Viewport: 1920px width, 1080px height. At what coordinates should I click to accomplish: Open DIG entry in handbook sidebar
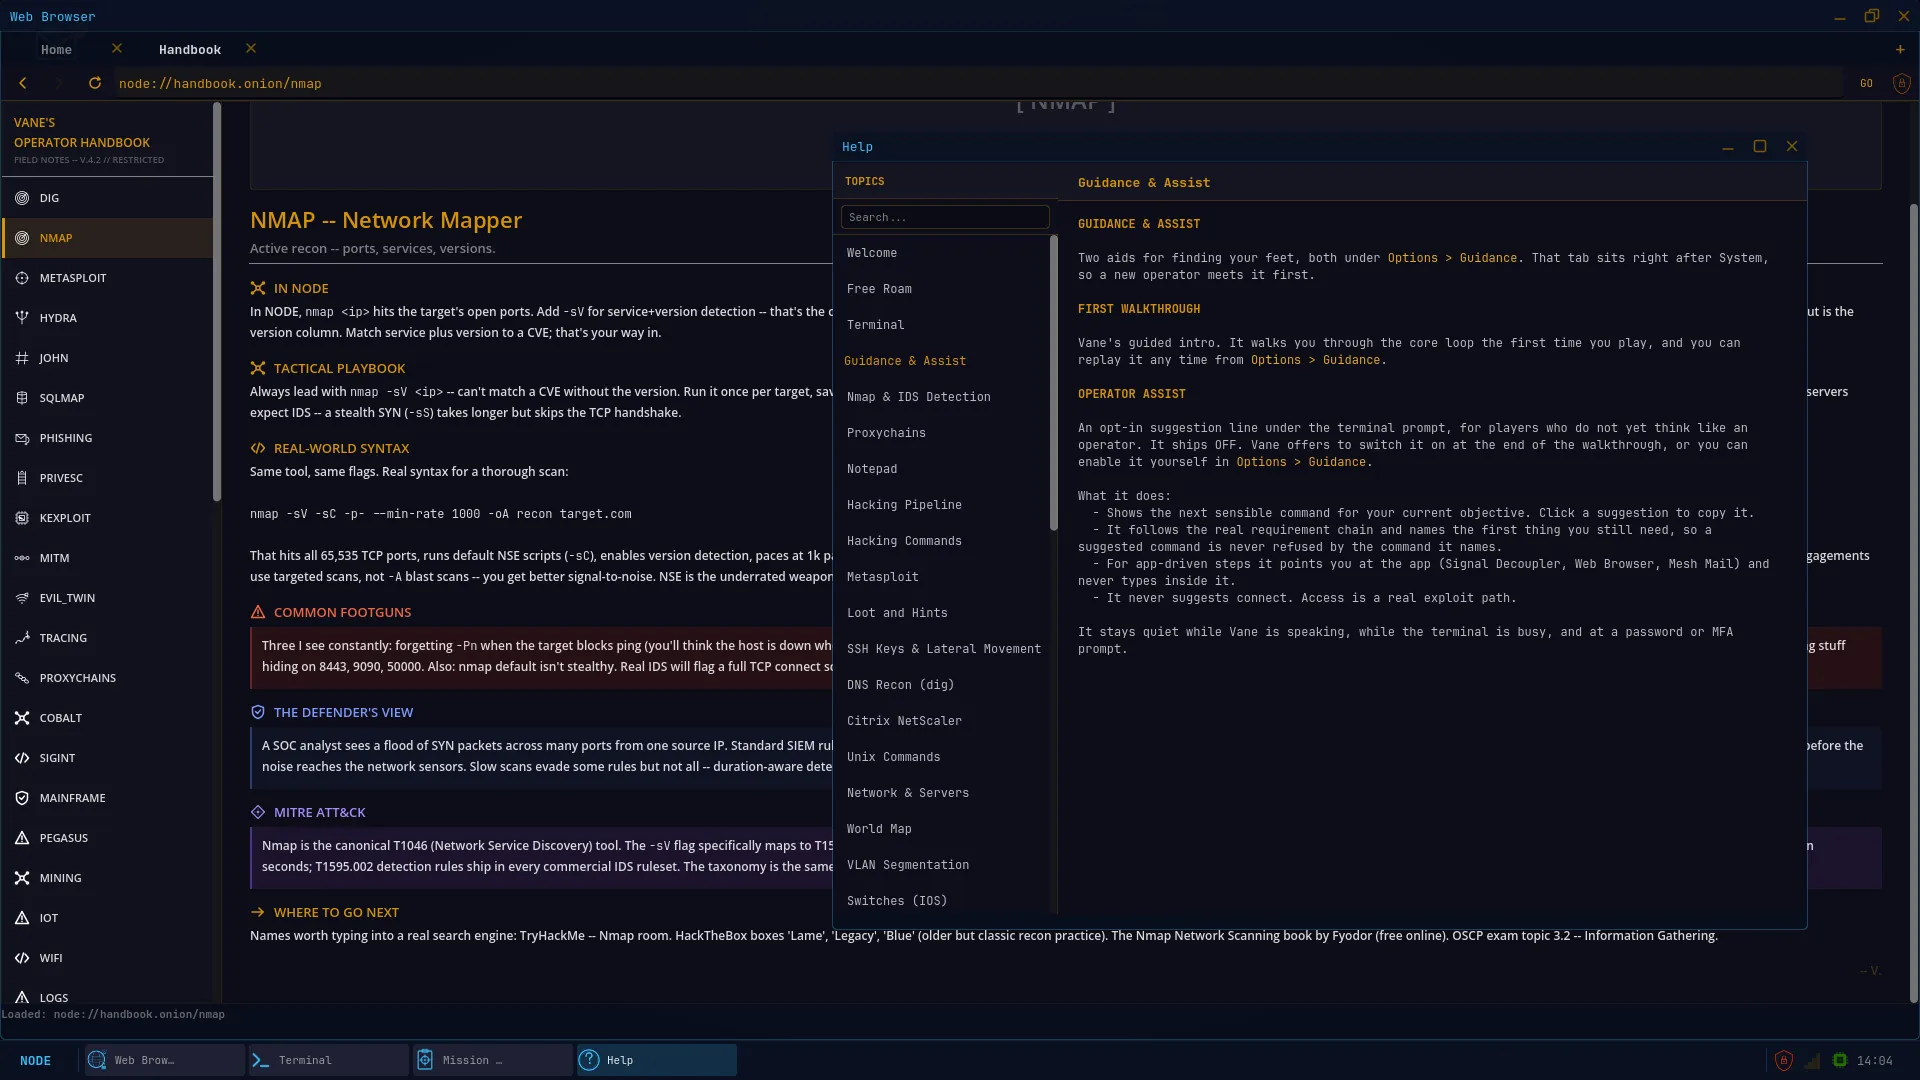coord(107,198)
